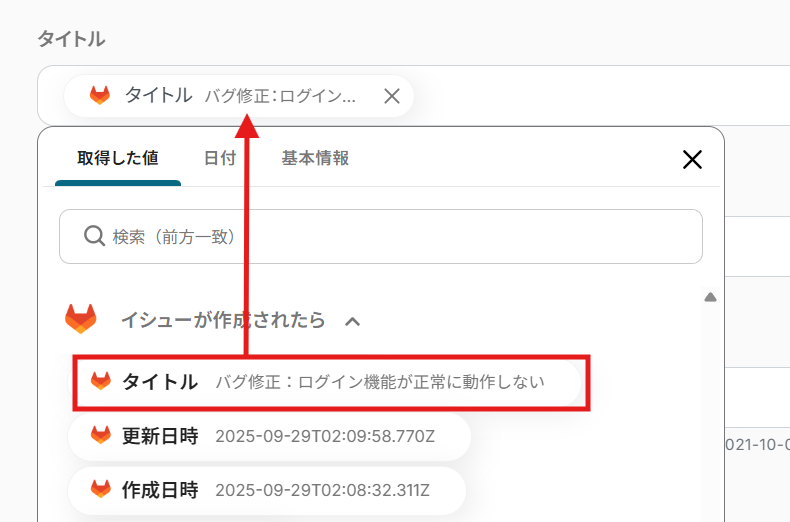790x522 pixels.
Task: Remove the タイトル chip with its X
Action: coord(392,96)
